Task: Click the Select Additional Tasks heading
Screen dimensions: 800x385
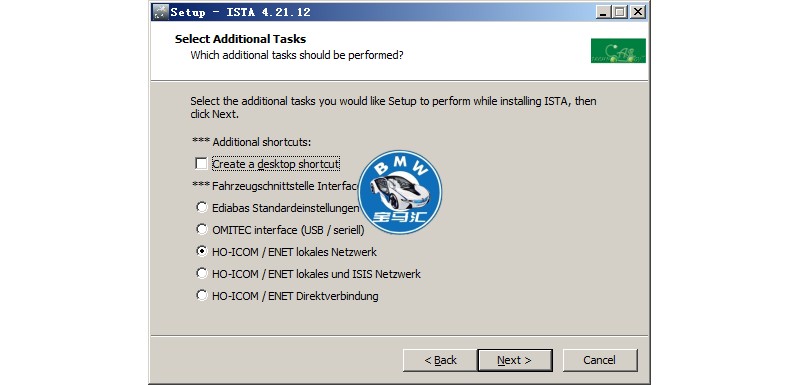Action: click(240, 39)
